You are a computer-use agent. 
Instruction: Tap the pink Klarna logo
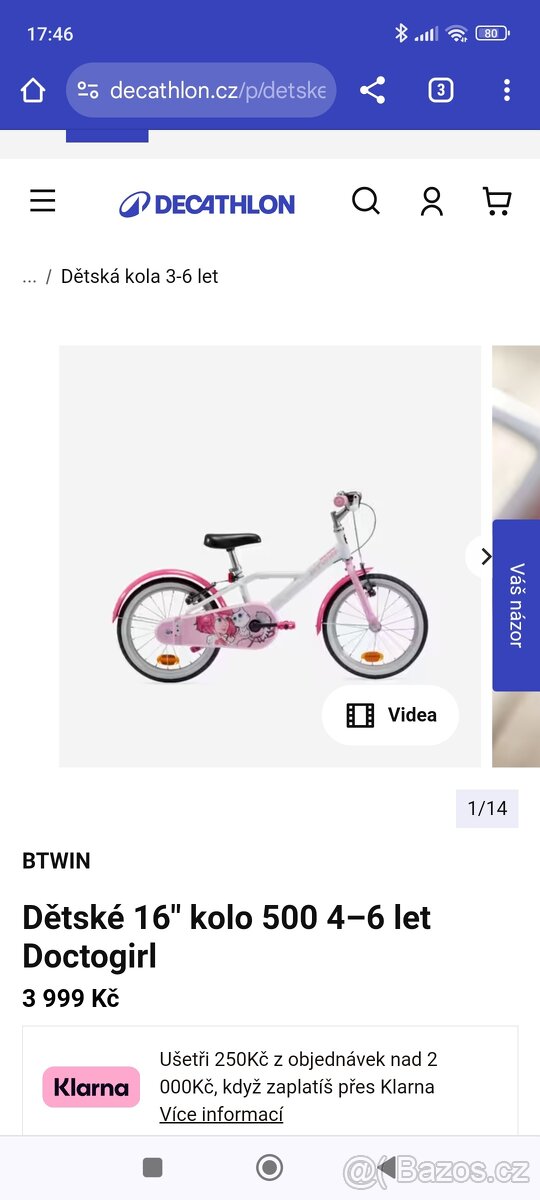(x=91, y=1087)
